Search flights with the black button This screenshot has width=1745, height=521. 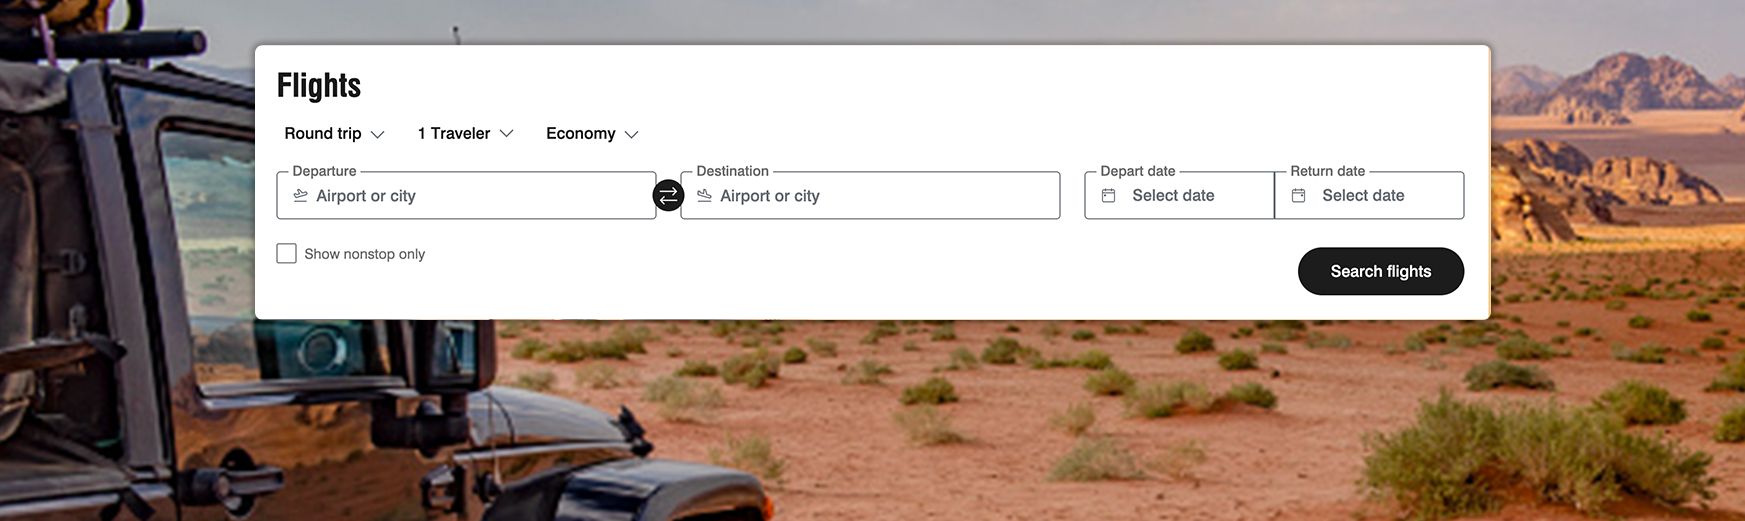1380,271
